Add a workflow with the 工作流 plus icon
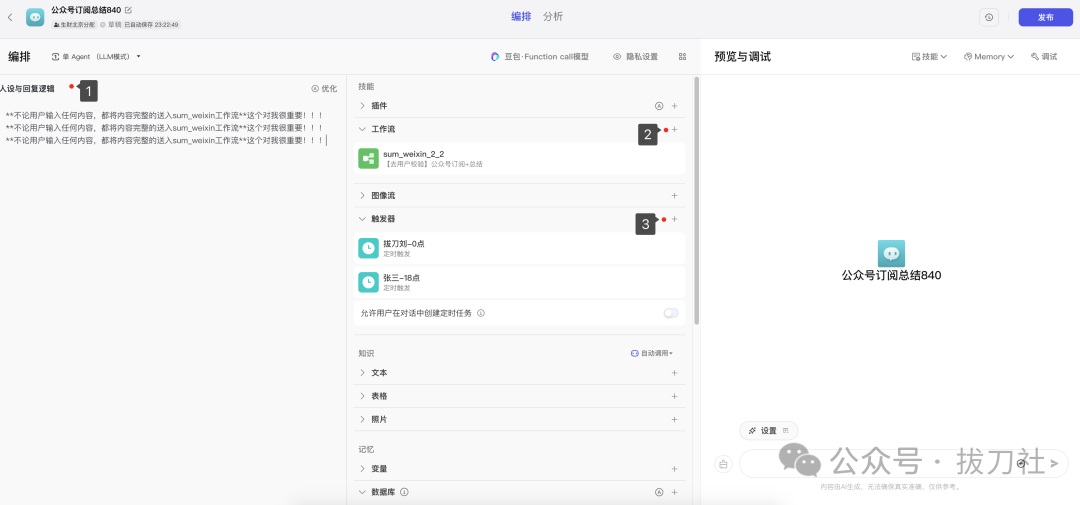 (x=674, y=130)
